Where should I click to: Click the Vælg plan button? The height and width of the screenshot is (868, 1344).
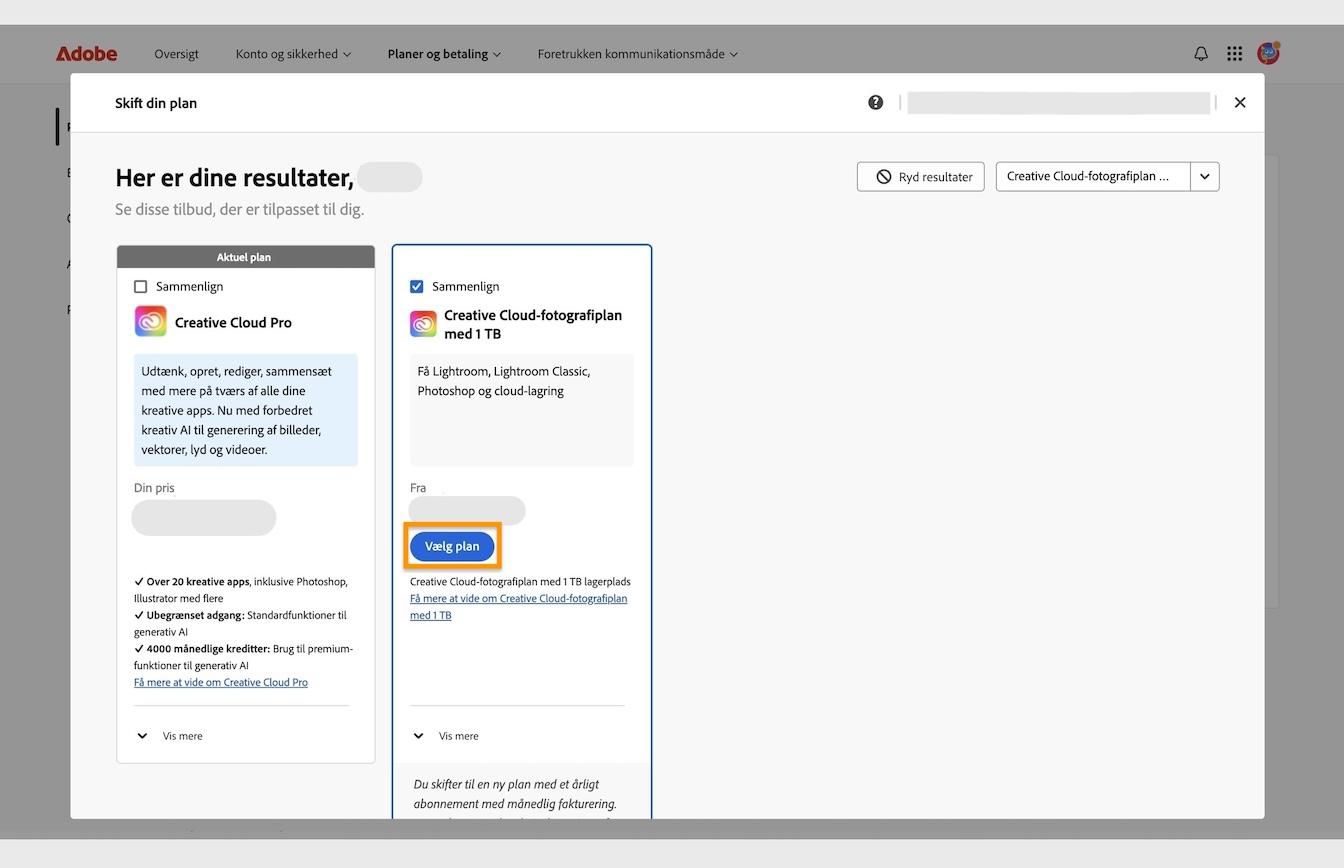(452, 546)
